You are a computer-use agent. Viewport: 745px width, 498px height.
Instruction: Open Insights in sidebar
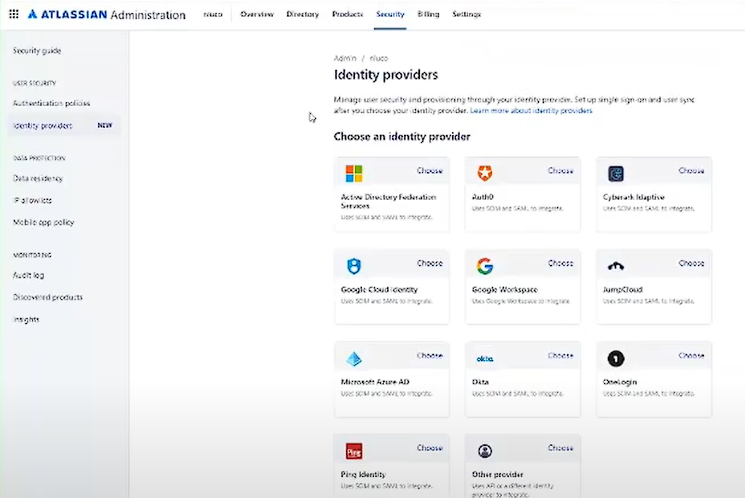coord(26,319)
